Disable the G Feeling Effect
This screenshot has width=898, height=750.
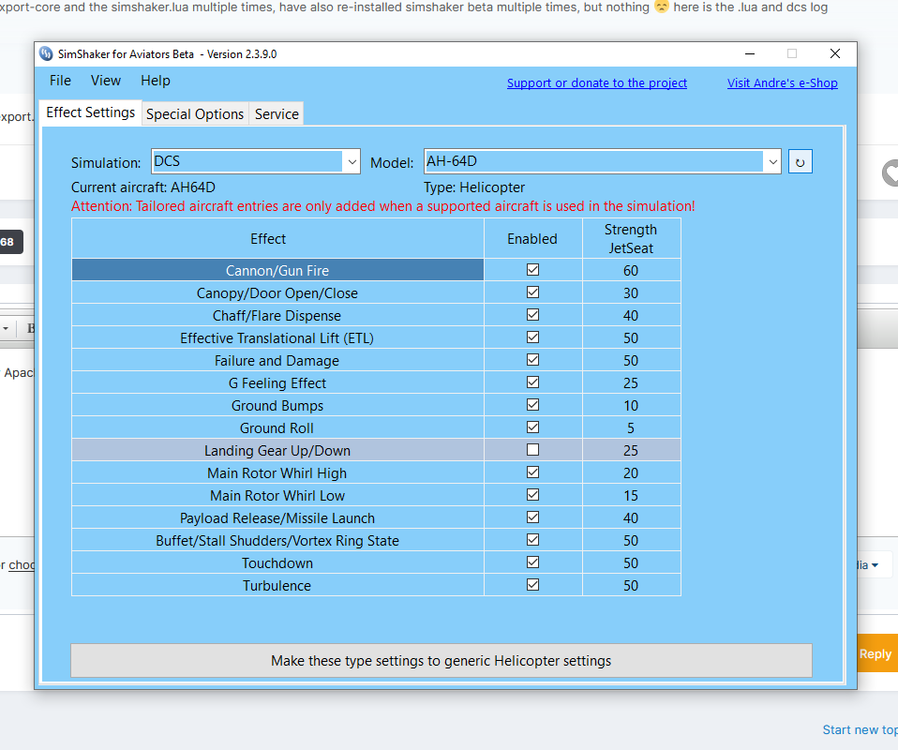pyautogui.click(x=532, y=382)
